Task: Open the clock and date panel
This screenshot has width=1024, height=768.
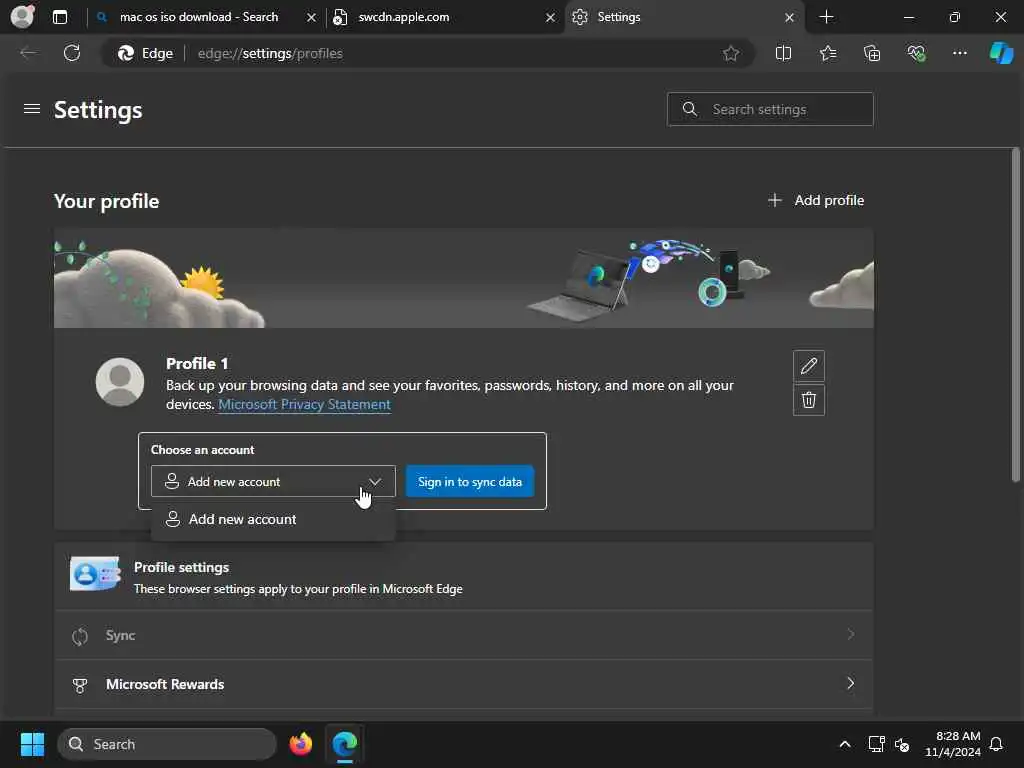Action: pyautogui.click(x=953, y=744)
